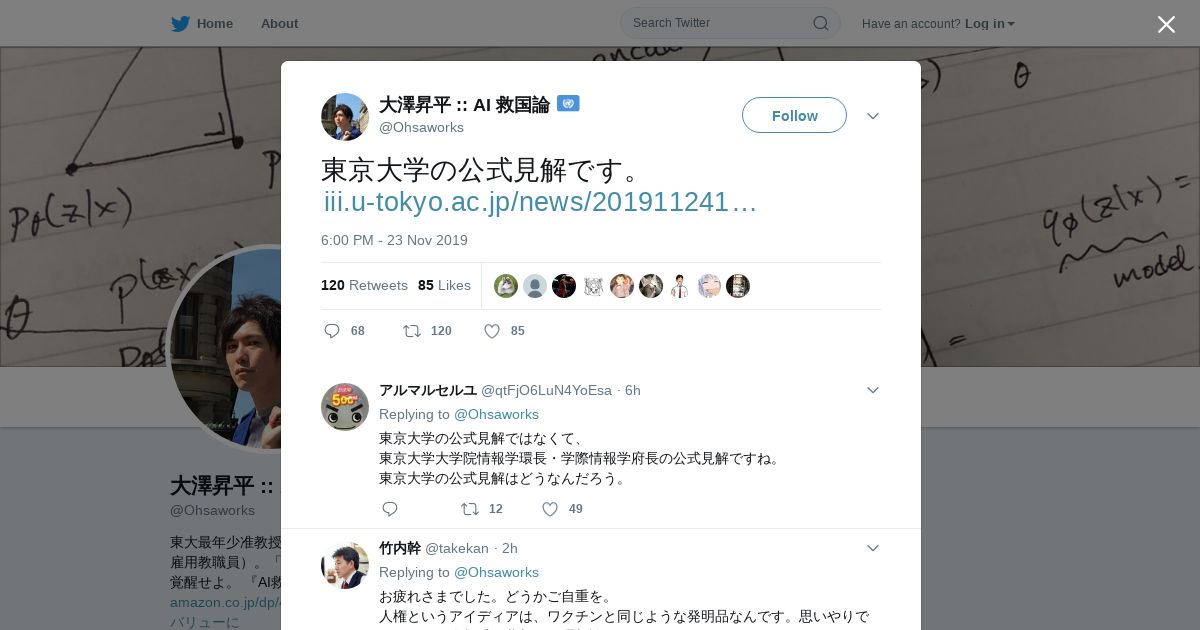Screen dimensions: 1200x630
Task: Like アルマルセルユ's reply with 49 likes
Action: [549, 509]
